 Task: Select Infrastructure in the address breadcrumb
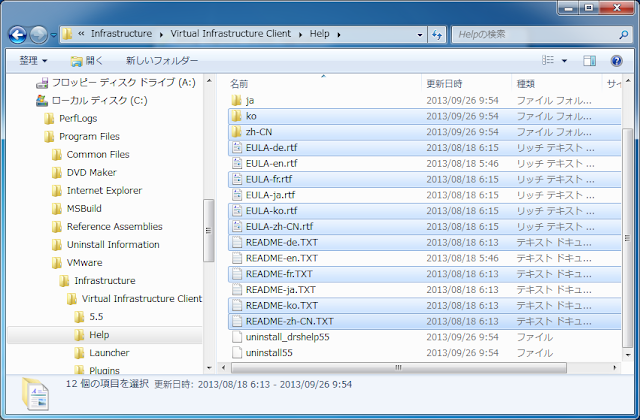121,34
